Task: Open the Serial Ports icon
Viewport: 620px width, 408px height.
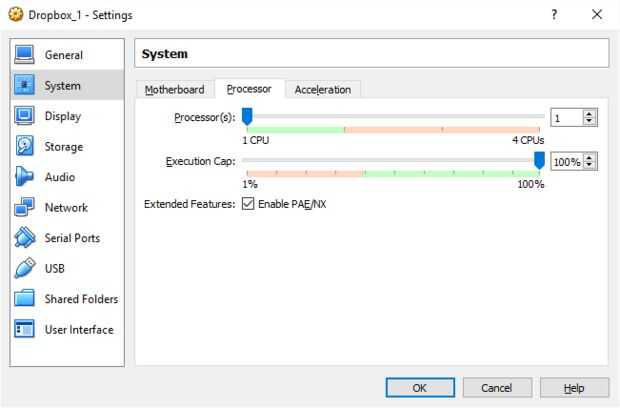Action: coord(26,238)
